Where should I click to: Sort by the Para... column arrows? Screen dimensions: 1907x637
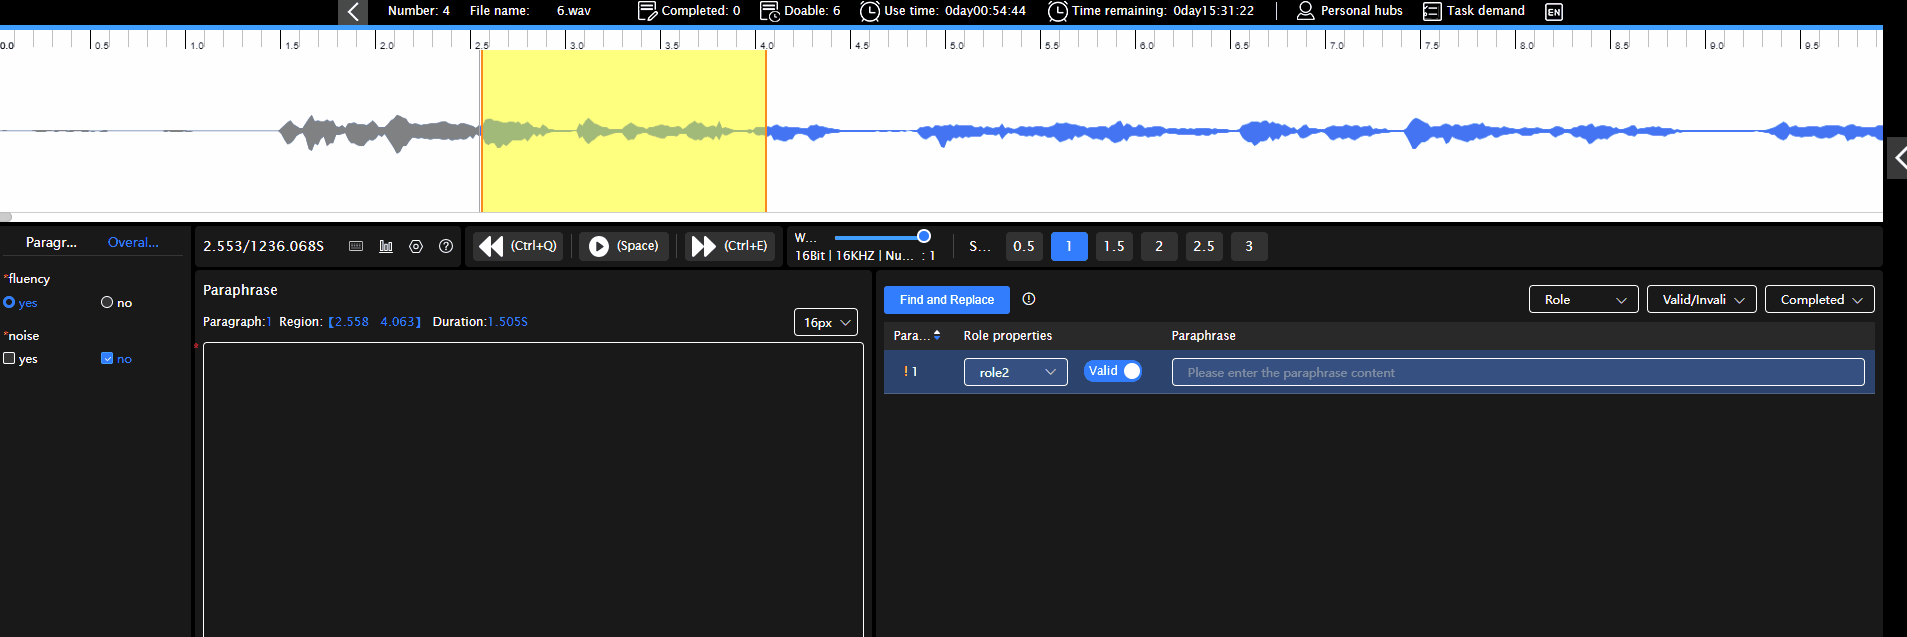click(x=937, y=335)
